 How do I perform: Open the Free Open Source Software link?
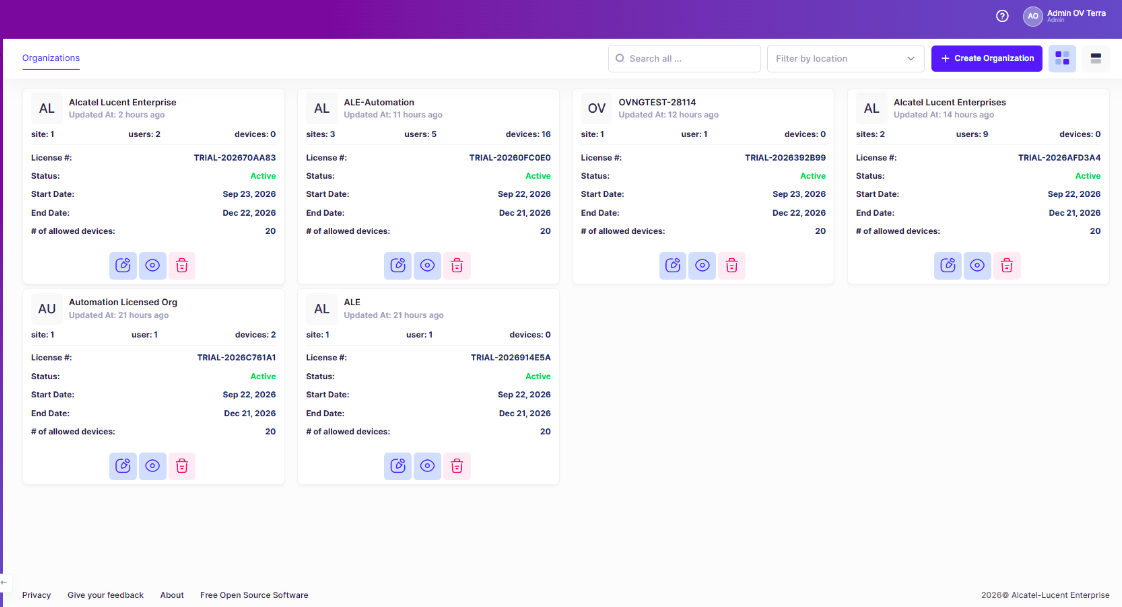tap(254, 595)
